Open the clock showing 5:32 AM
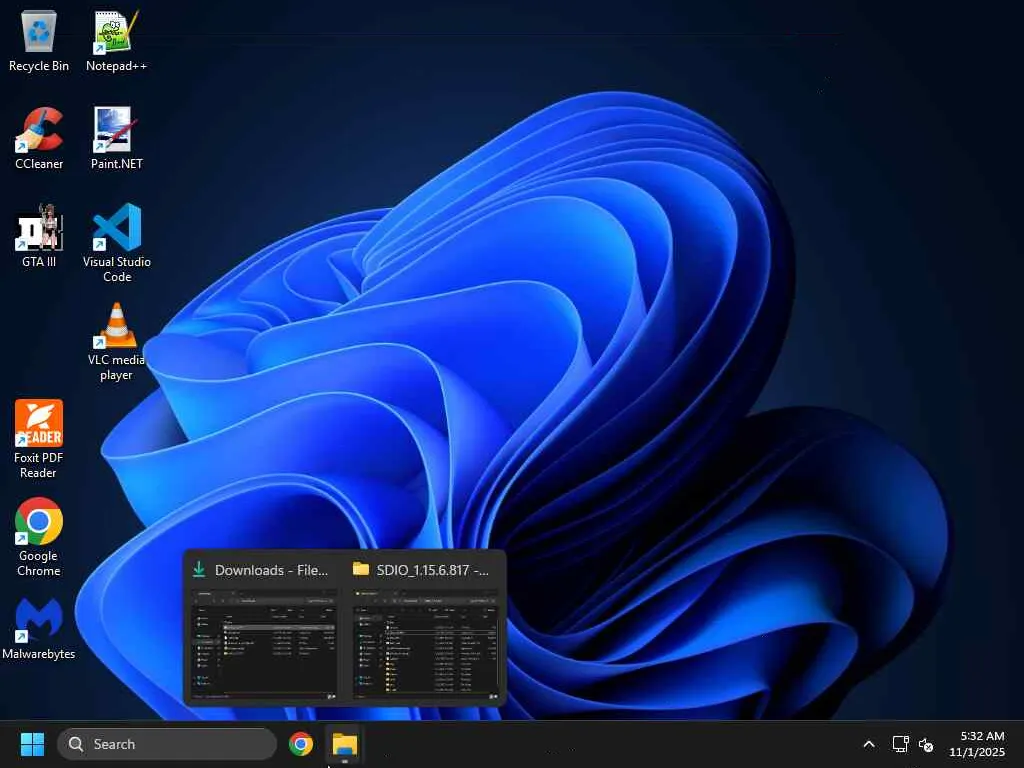 (977, 744)
